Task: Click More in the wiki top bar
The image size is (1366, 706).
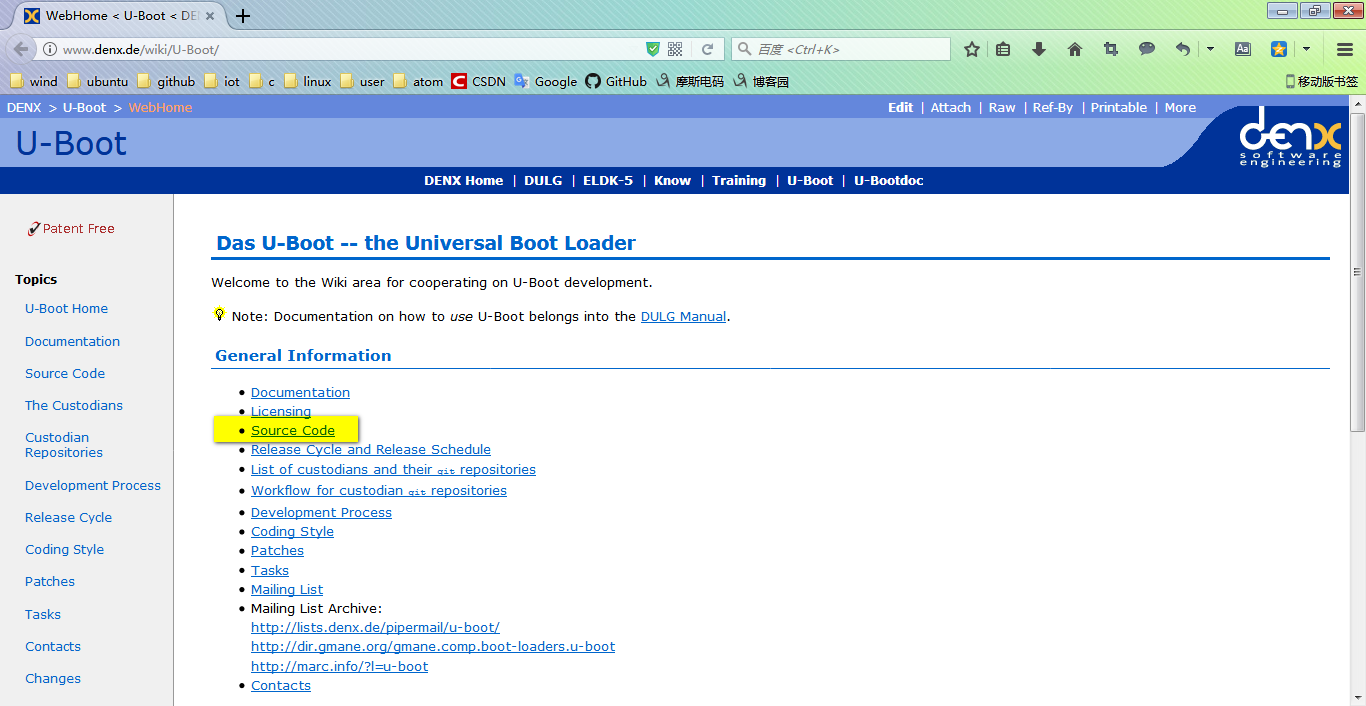Action: pyautogui.click(x=1180, y=107)
